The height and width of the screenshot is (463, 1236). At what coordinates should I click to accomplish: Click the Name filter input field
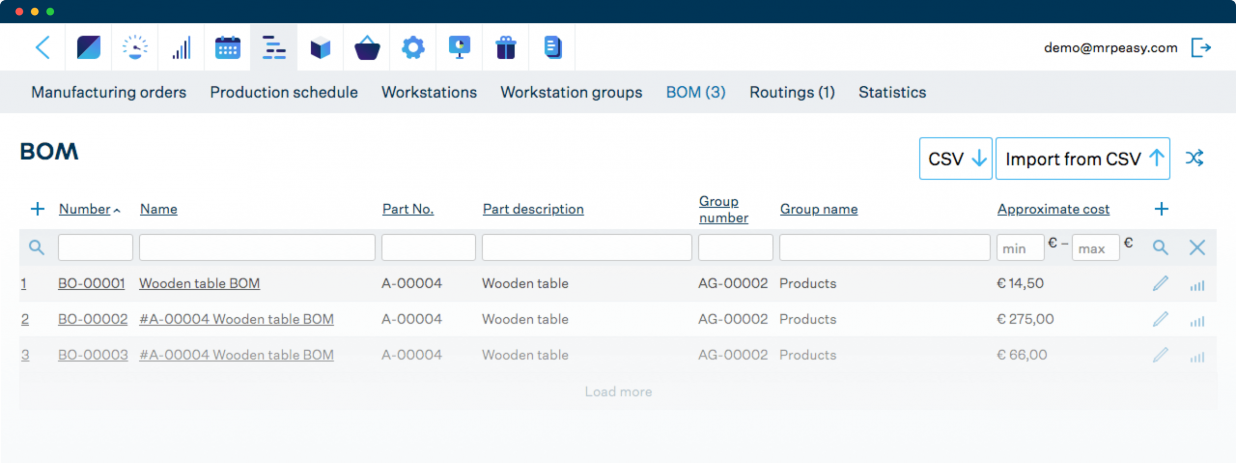pos(257,247)
